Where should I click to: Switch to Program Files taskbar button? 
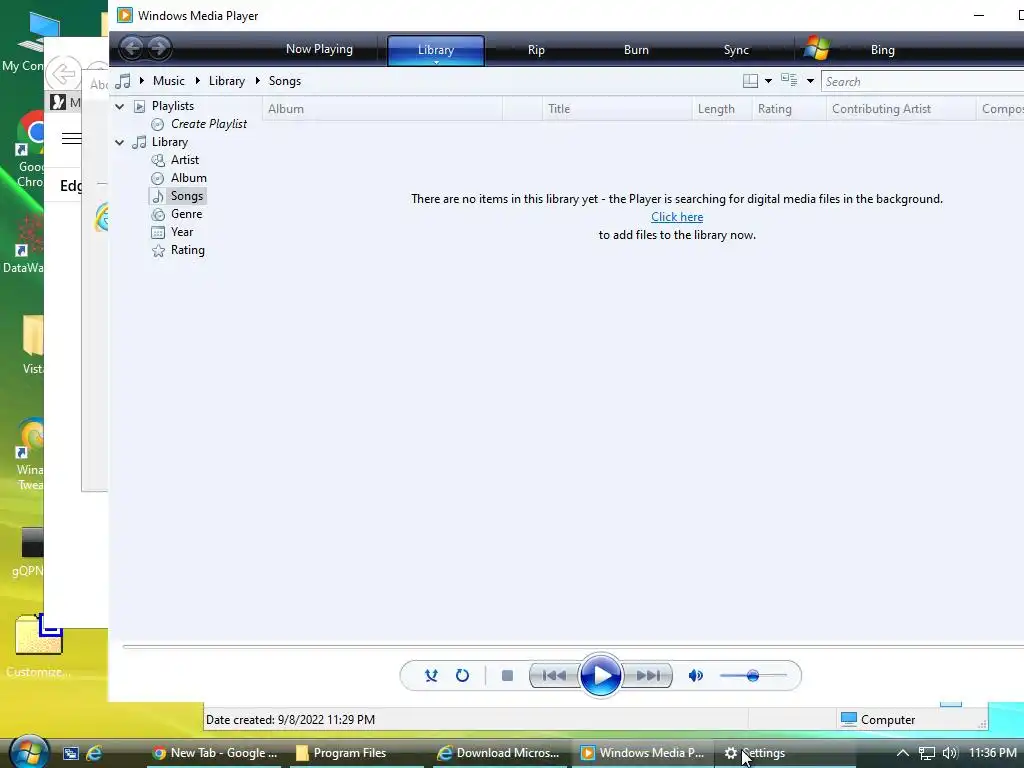359,753
